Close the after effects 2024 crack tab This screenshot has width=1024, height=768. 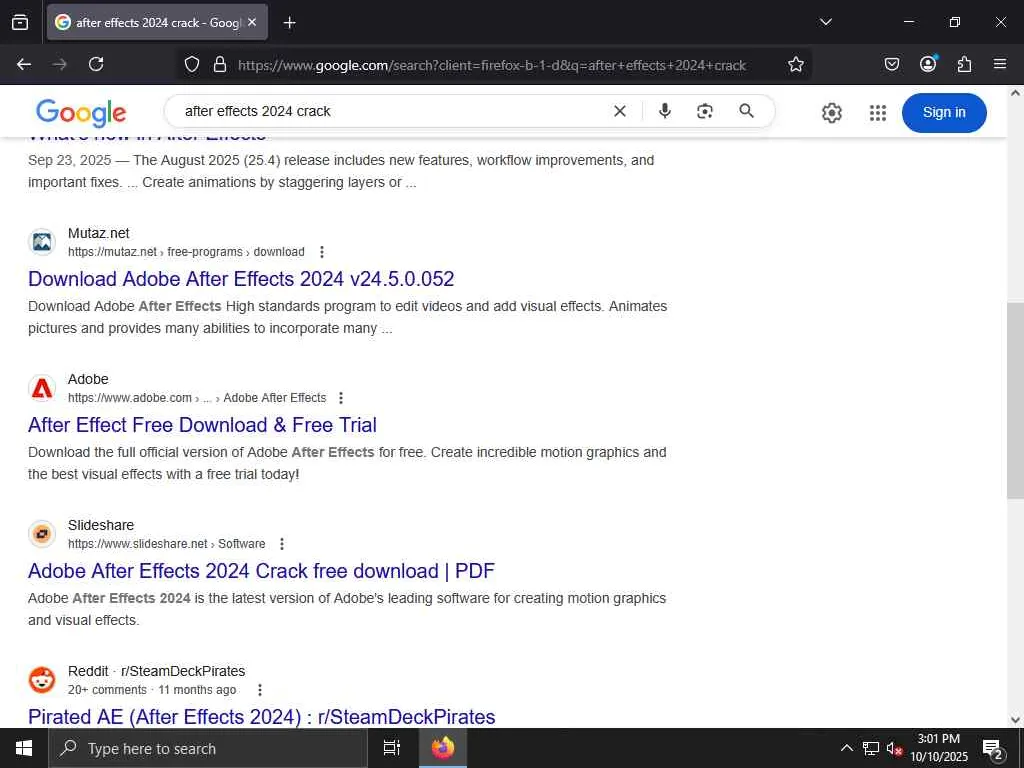(252, 22)
